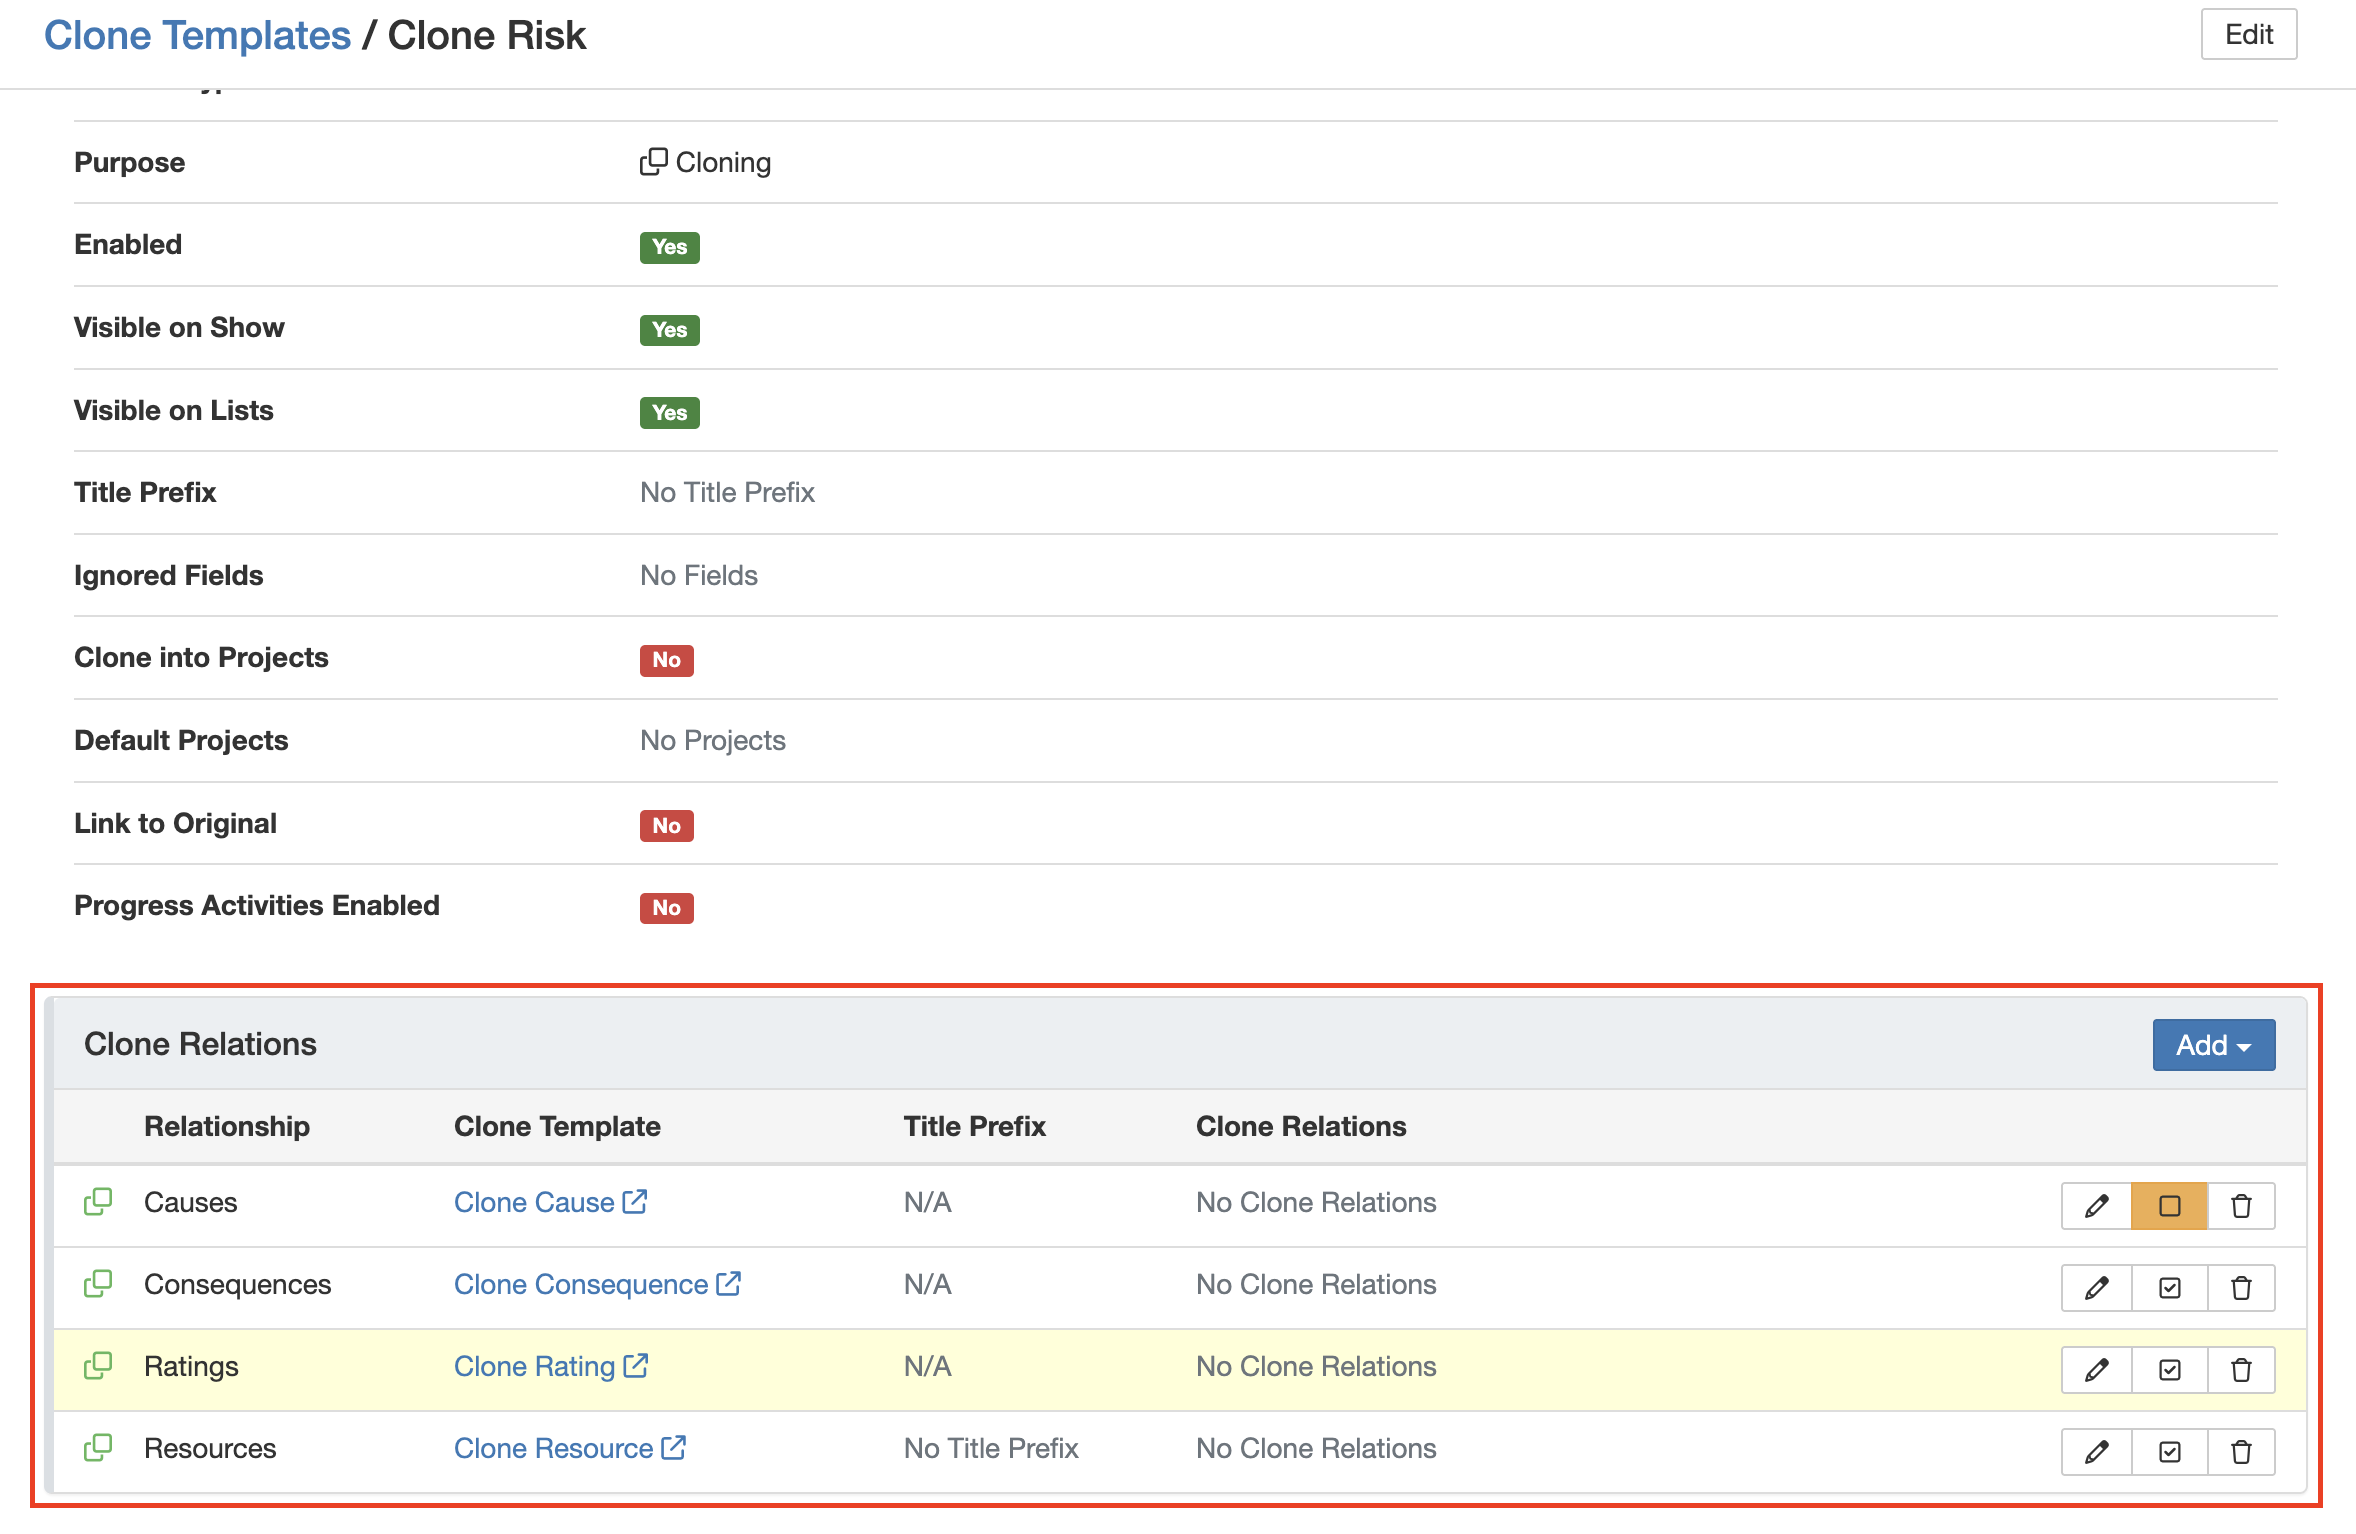Toggle the checkbox in Ratings row

pyautogui.click(x=2169, y=1369)
